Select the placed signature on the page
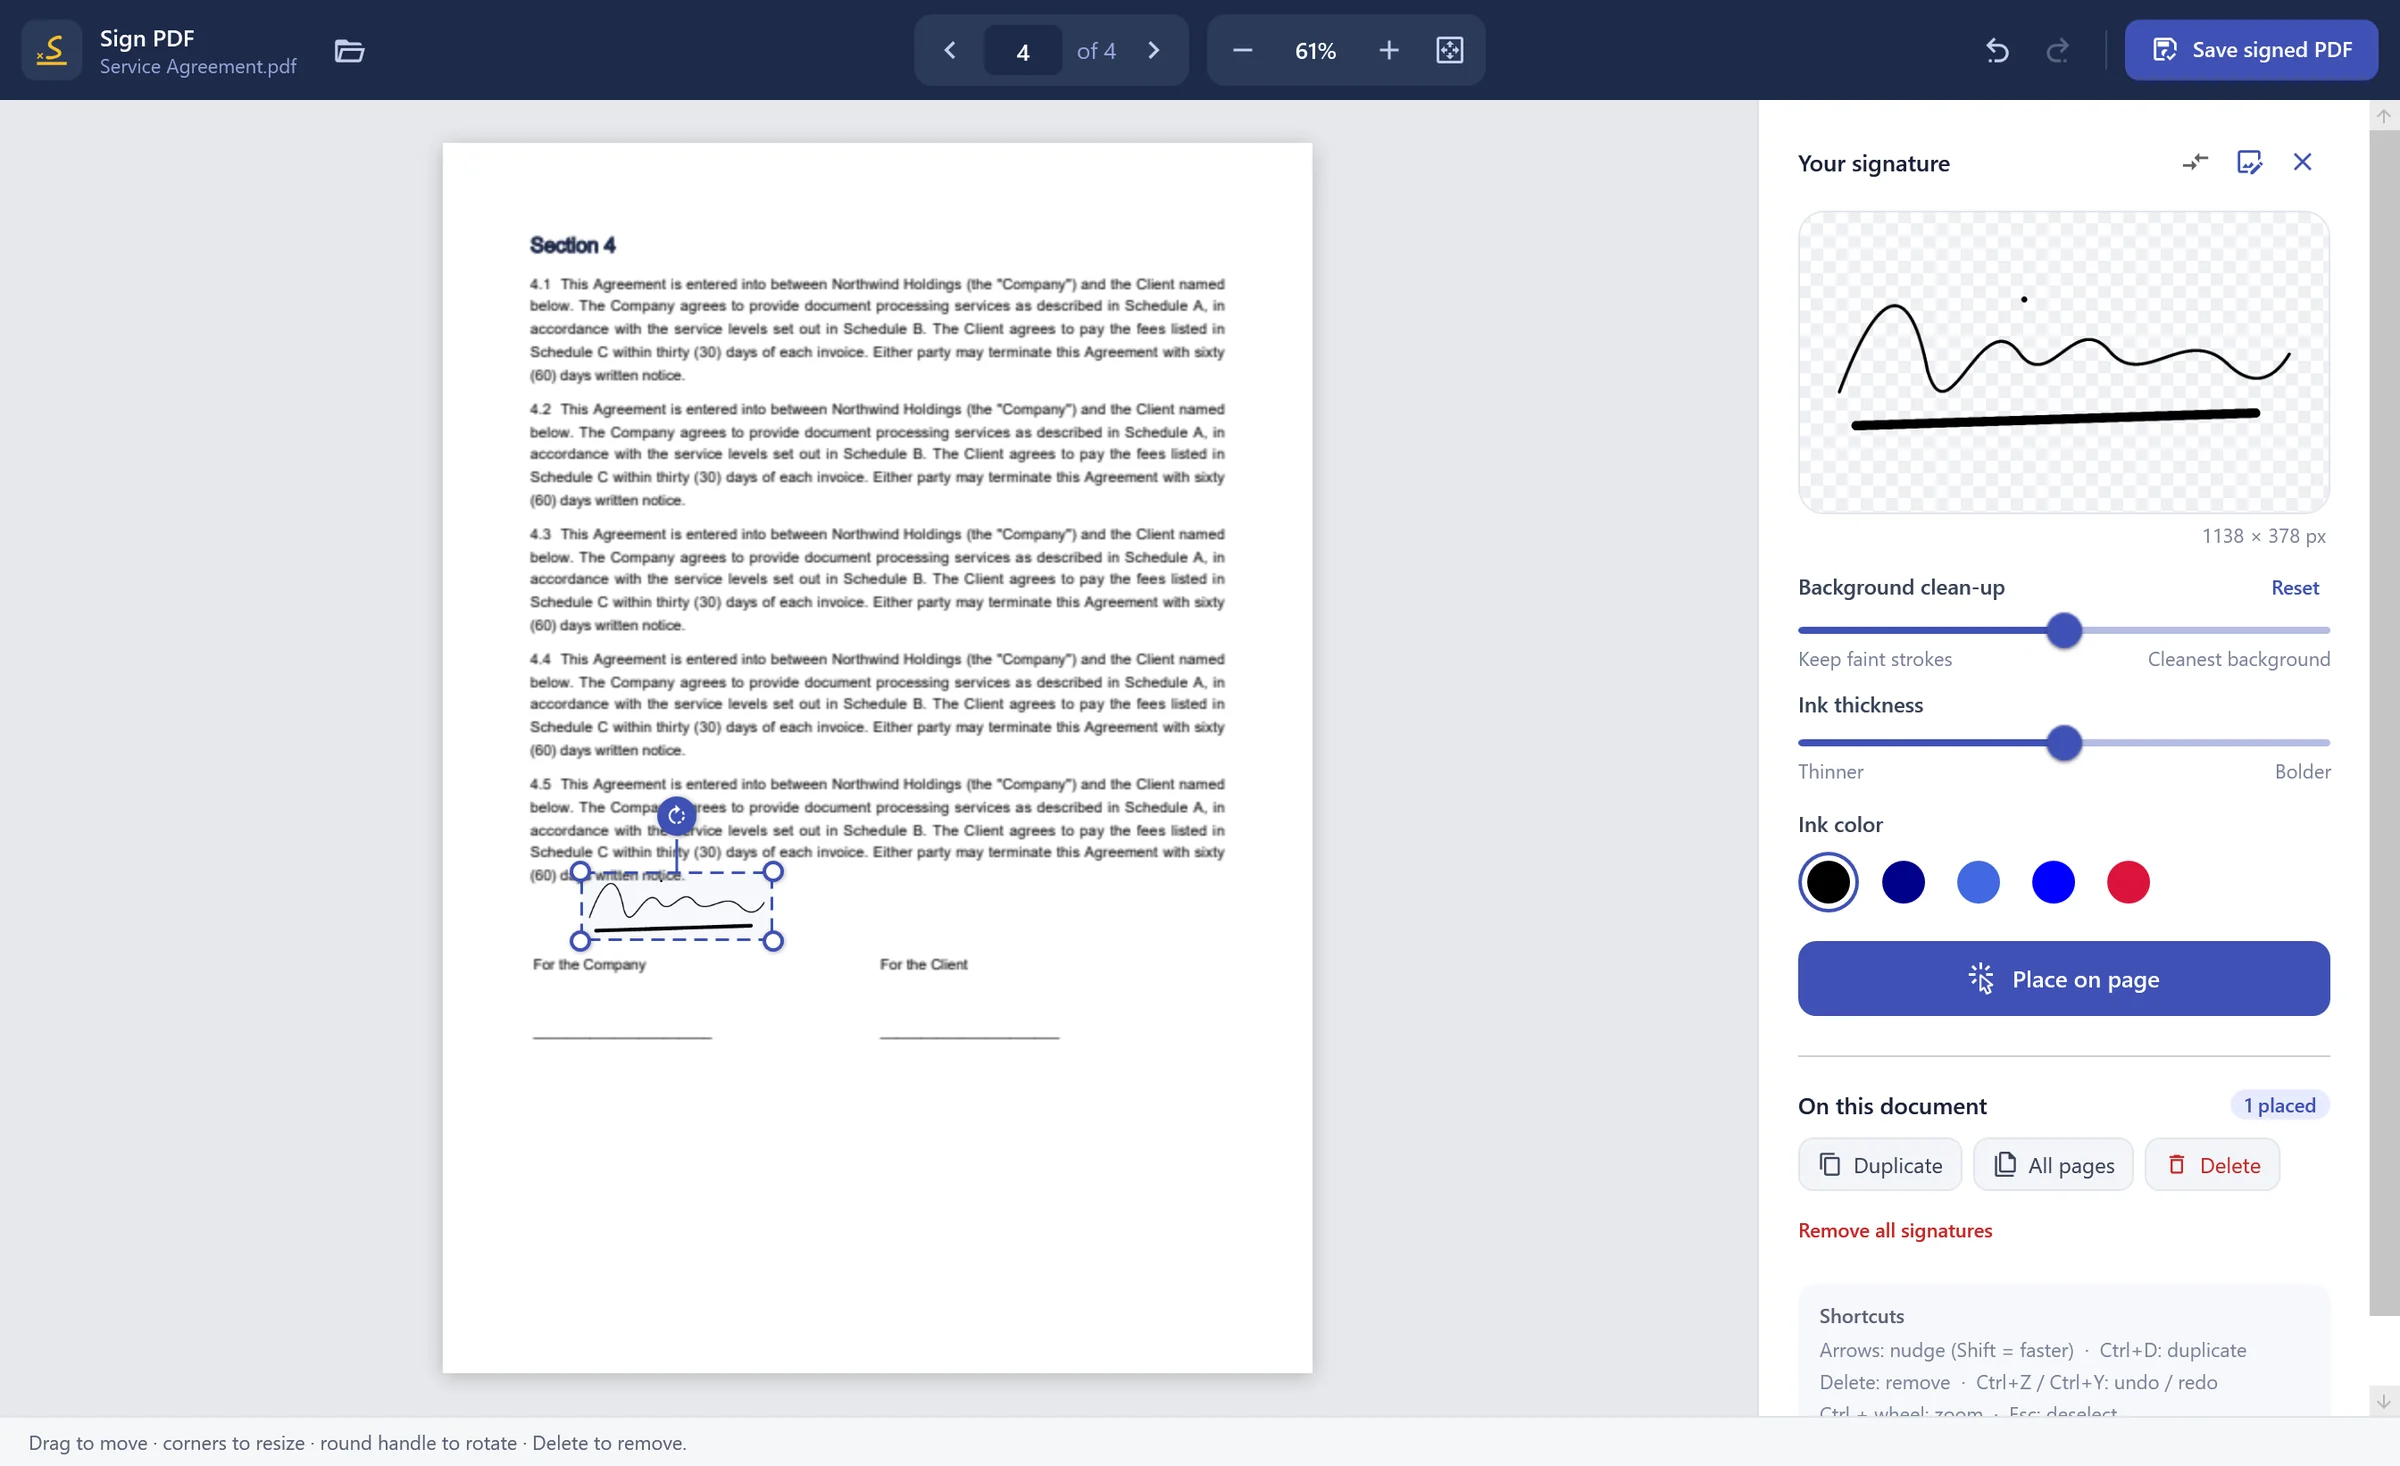This screenshot has width=2400, height=1466. tap(677, 906)
